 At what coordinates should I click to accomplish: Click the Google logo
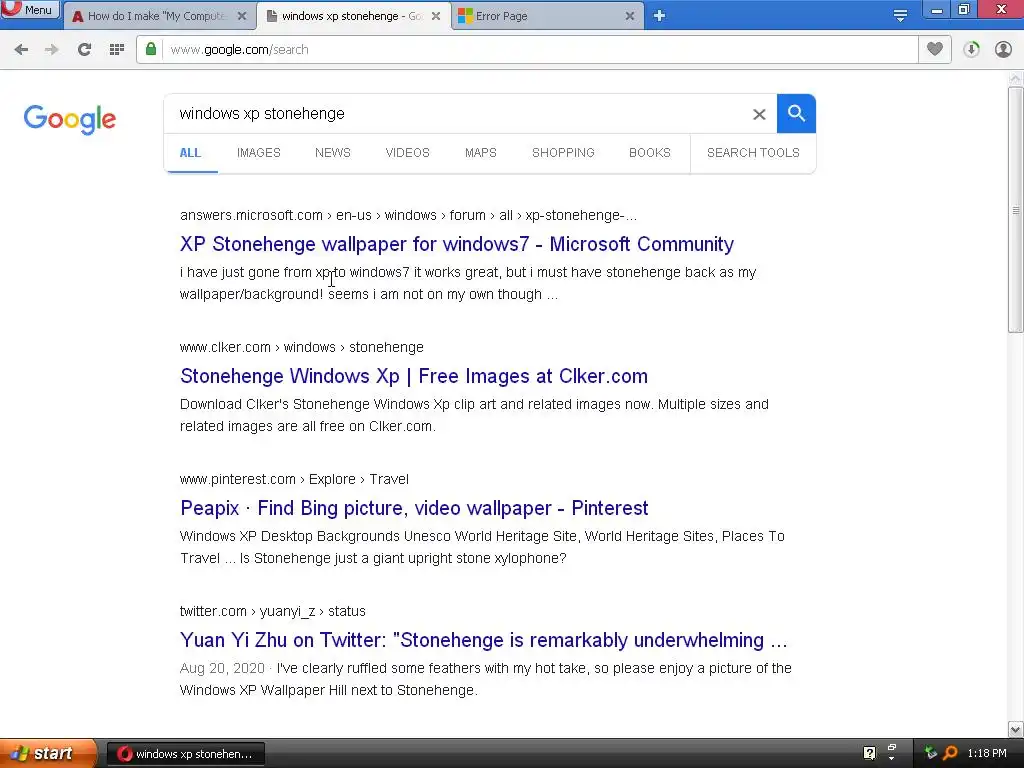pos(70,120)
